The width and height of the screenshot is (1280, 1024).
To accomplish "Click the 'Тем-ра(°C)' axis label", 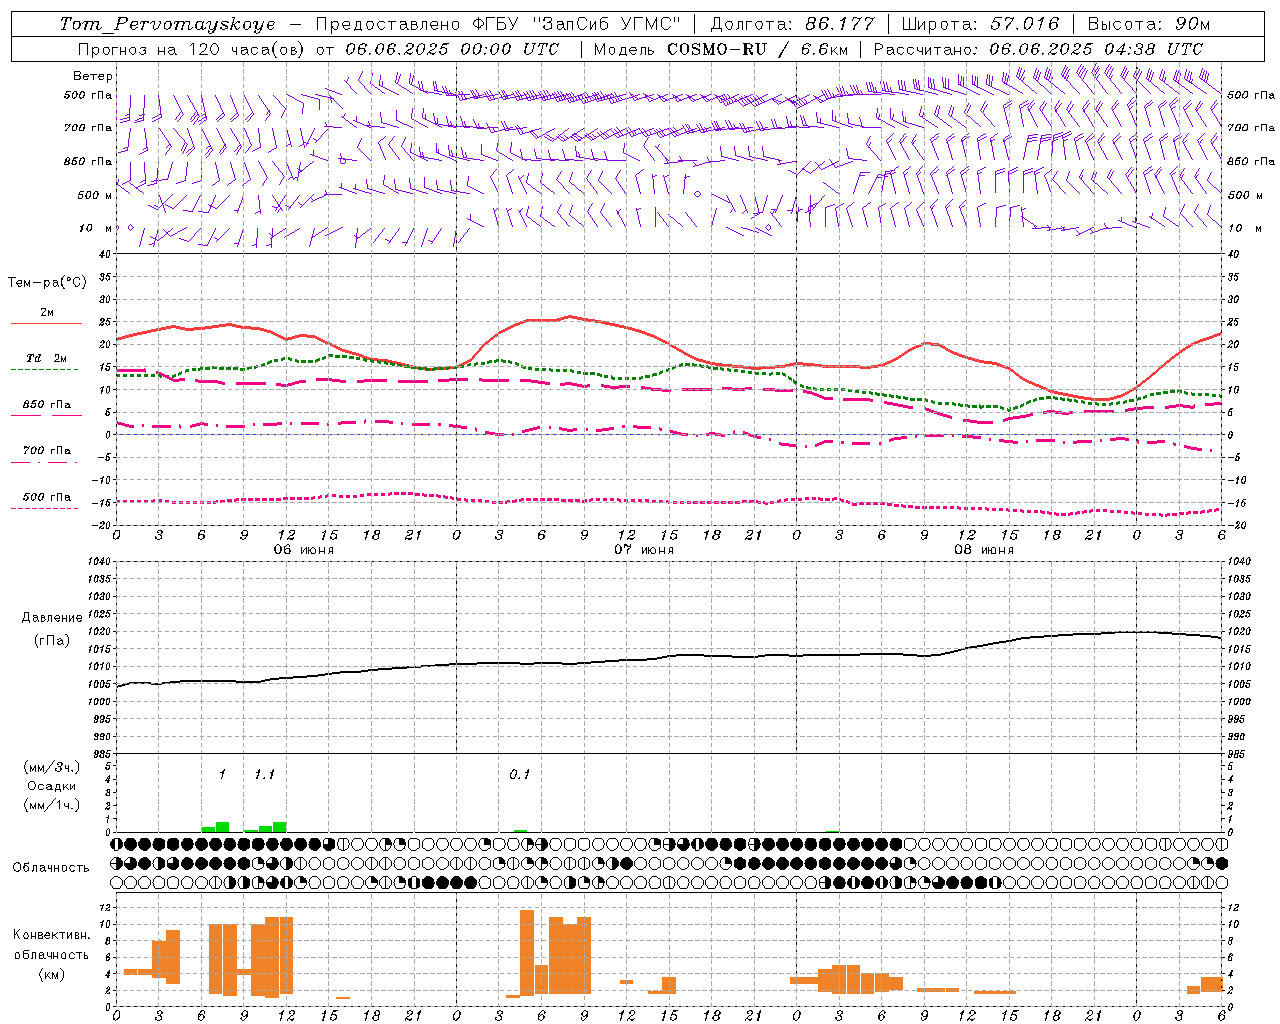I will point(47,282).
